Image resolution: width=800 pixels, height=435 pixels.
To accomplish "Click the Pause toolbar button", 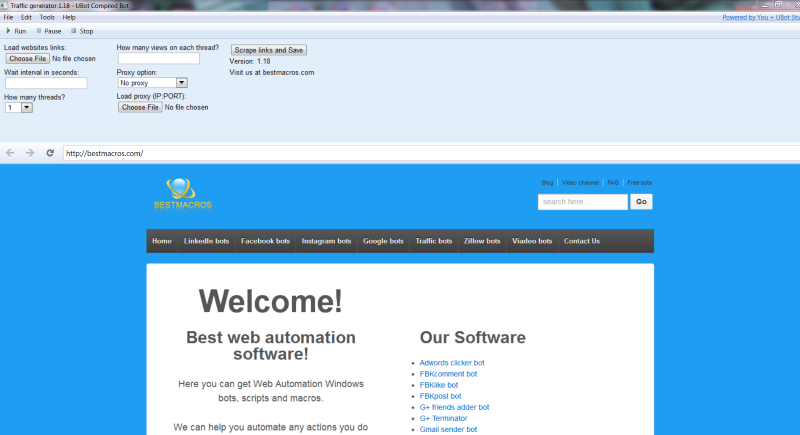I will click(48, 31).
